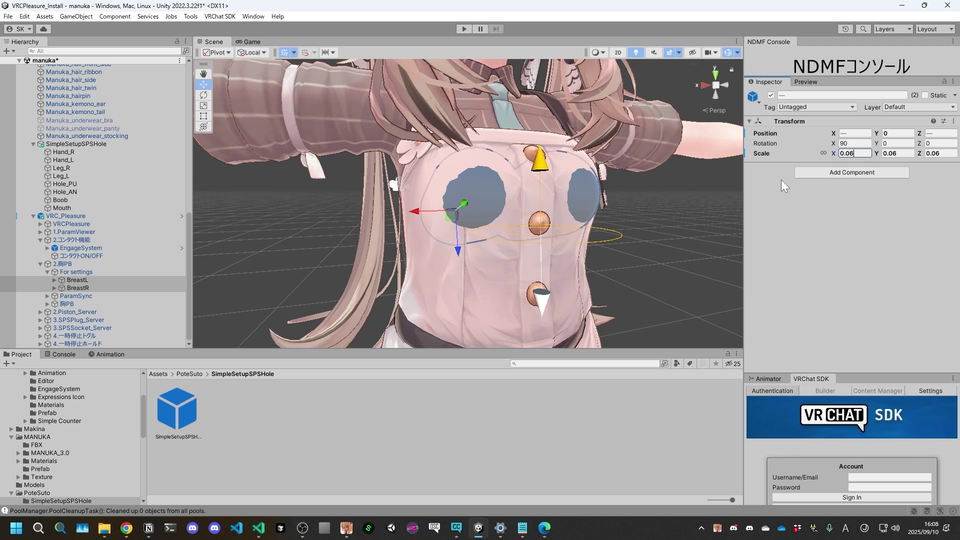Switch to the Animator tab
This screenshot has width=960, height=540.
pos(765,379)
